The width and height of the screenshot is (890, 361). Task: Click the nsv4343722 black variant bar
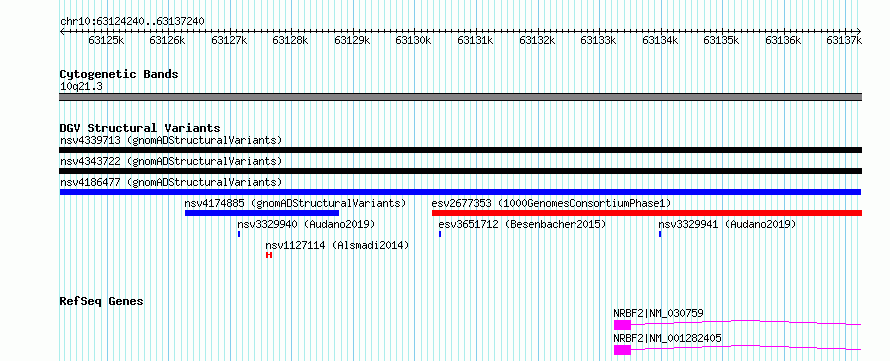click(x=460, y=171)
